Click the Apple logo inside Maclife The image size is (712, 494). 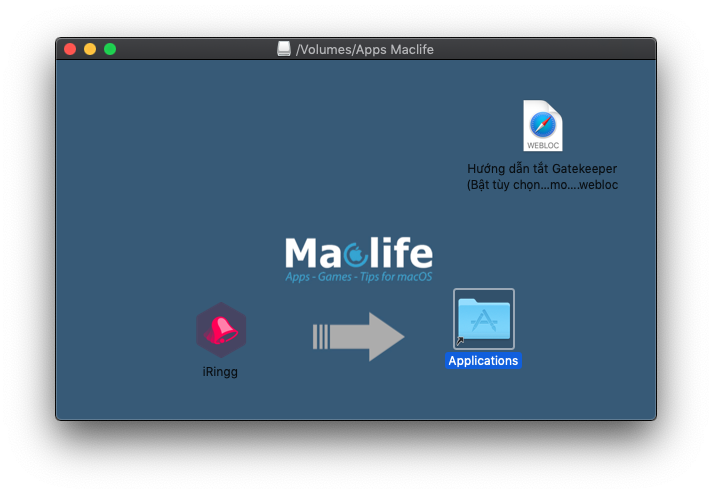pyautogui.click(x=356, y=254)
